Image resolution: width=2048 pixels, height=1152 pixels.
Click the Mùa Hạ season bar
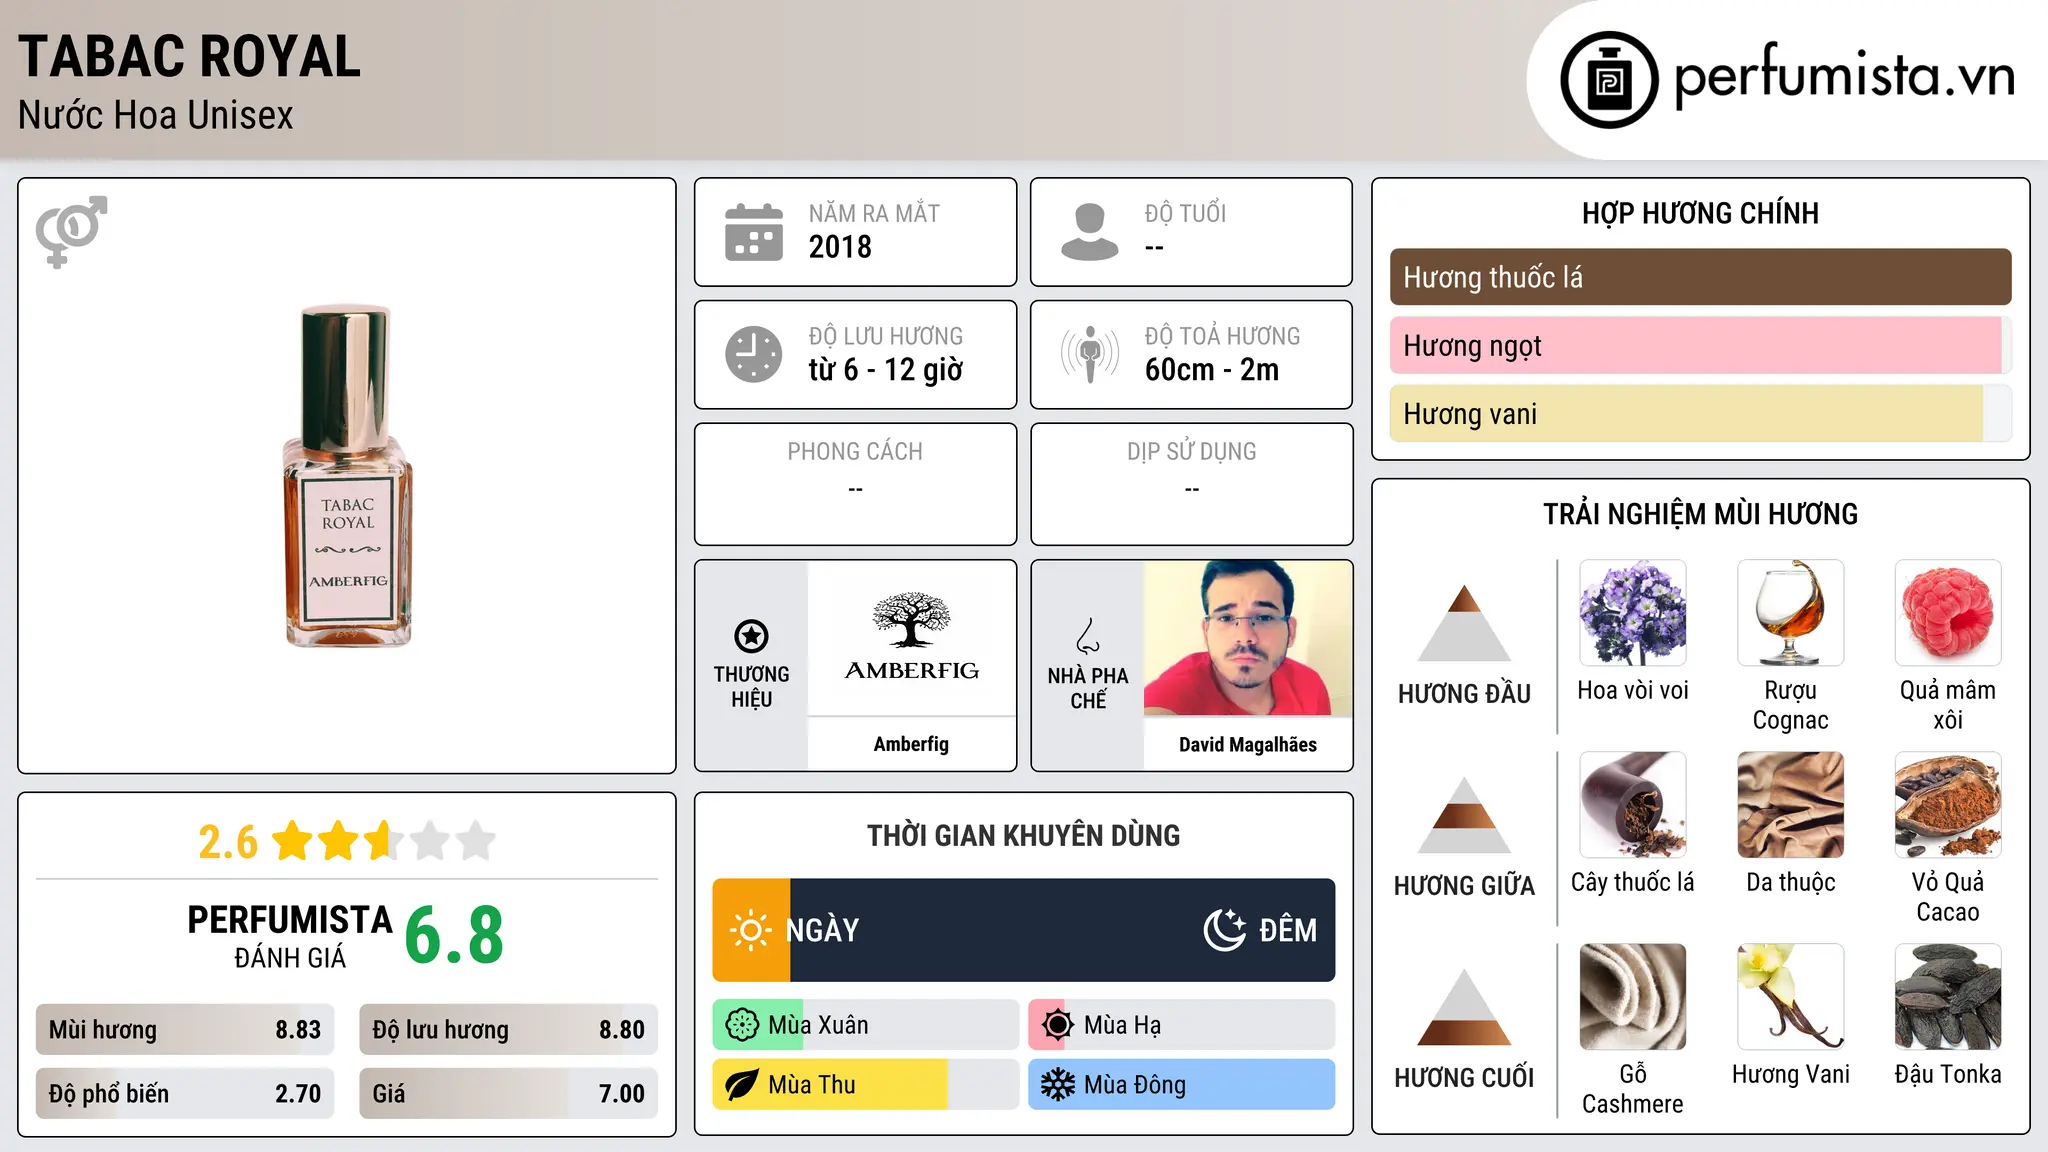1182,1025
